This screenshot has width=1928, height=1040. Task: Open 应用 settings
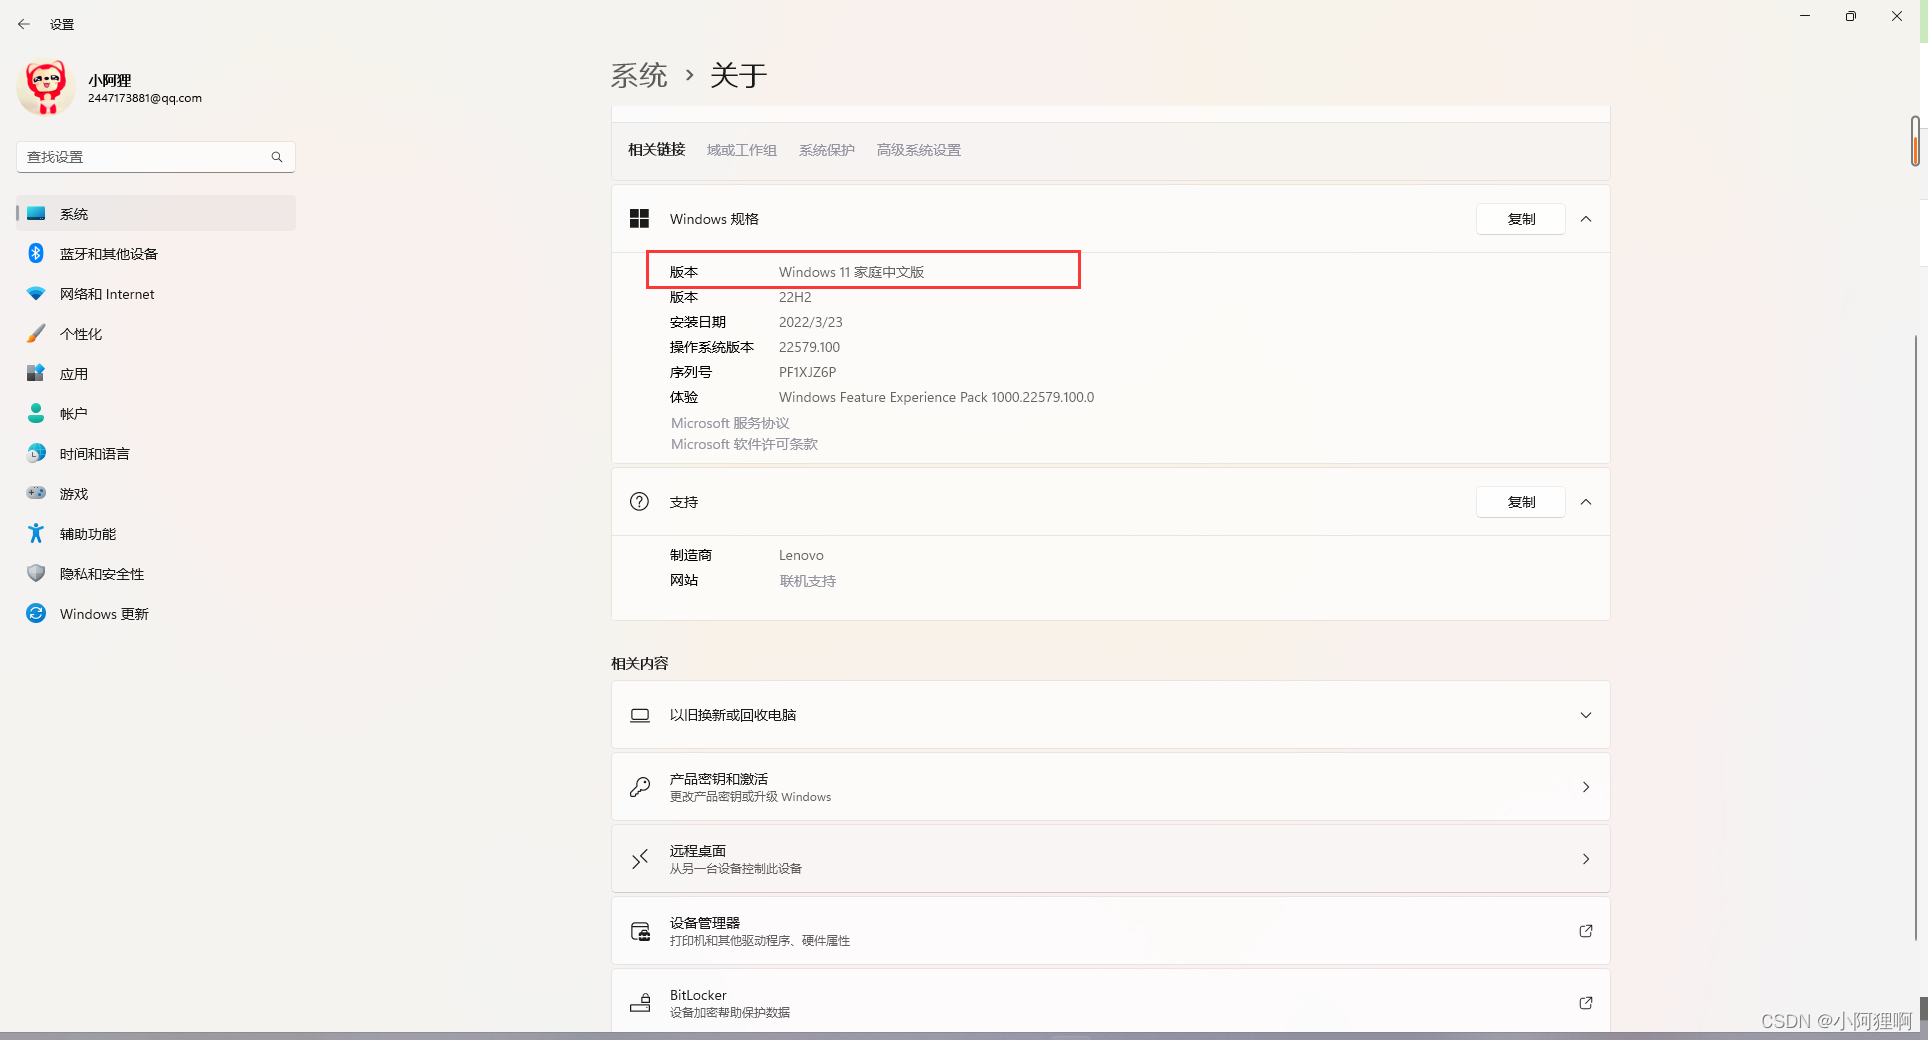pyautogui.click(x=155, y=374)
